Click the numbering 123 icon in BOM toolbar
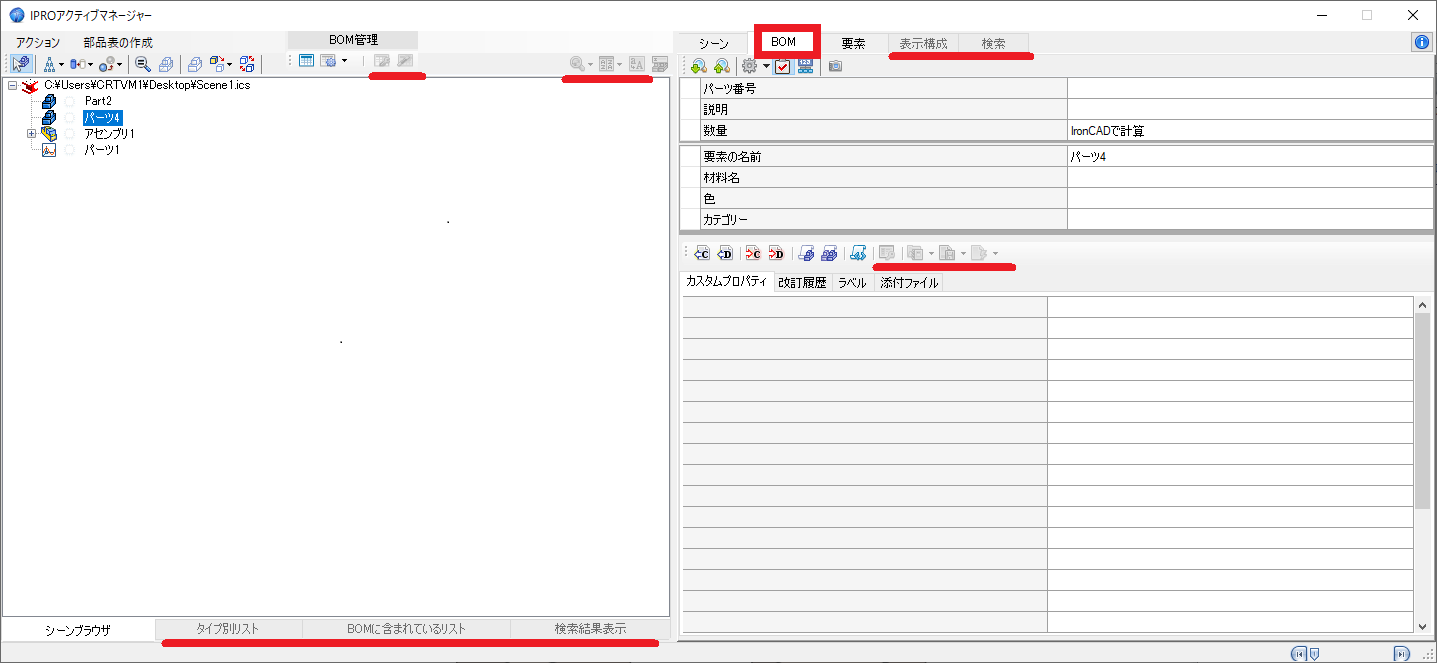 (x=806, y=66)
